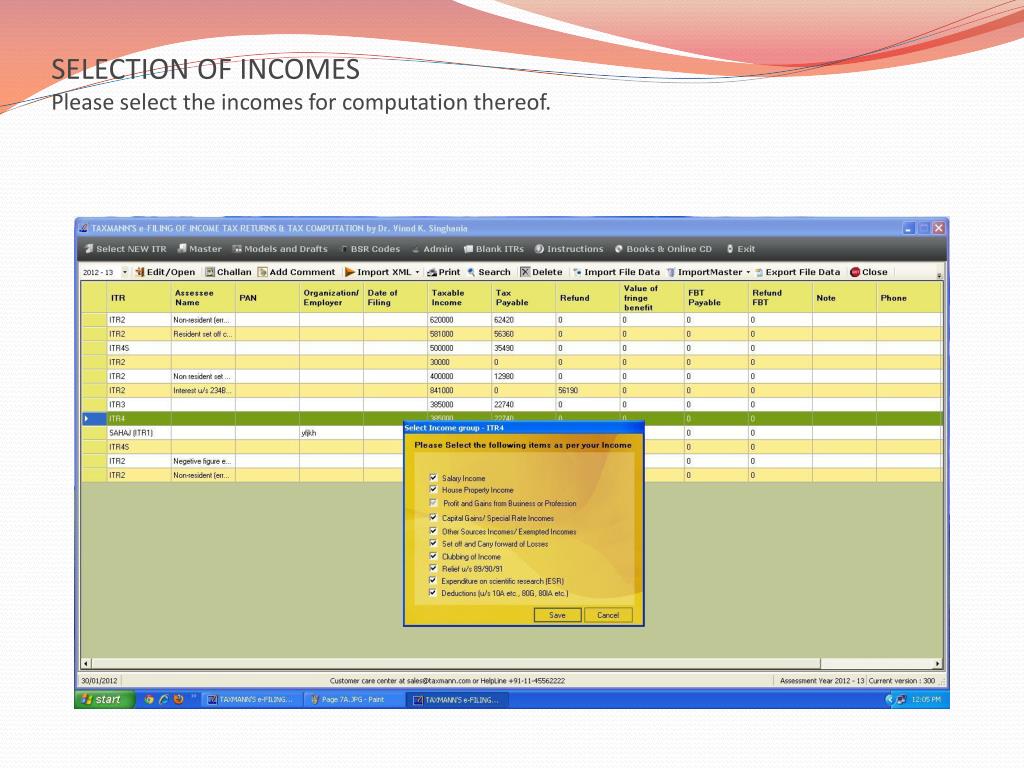Toggle the Clubbing of Income checkbox

(x=433, y=556)
